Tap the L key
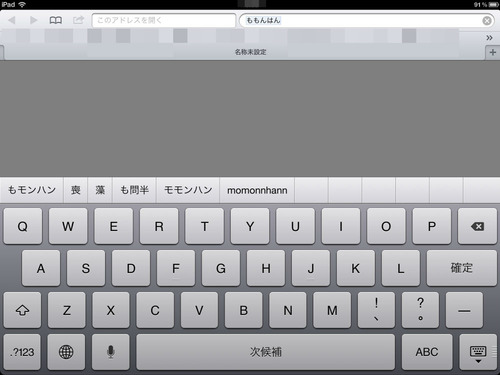Viewport: 500px width, 375px height. tap(401, 268)
